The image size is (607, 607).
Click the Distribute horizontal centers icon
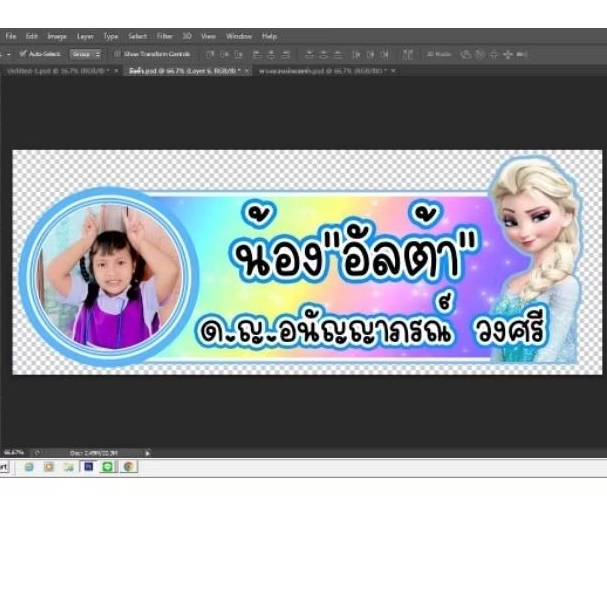(x=370, y=55)
